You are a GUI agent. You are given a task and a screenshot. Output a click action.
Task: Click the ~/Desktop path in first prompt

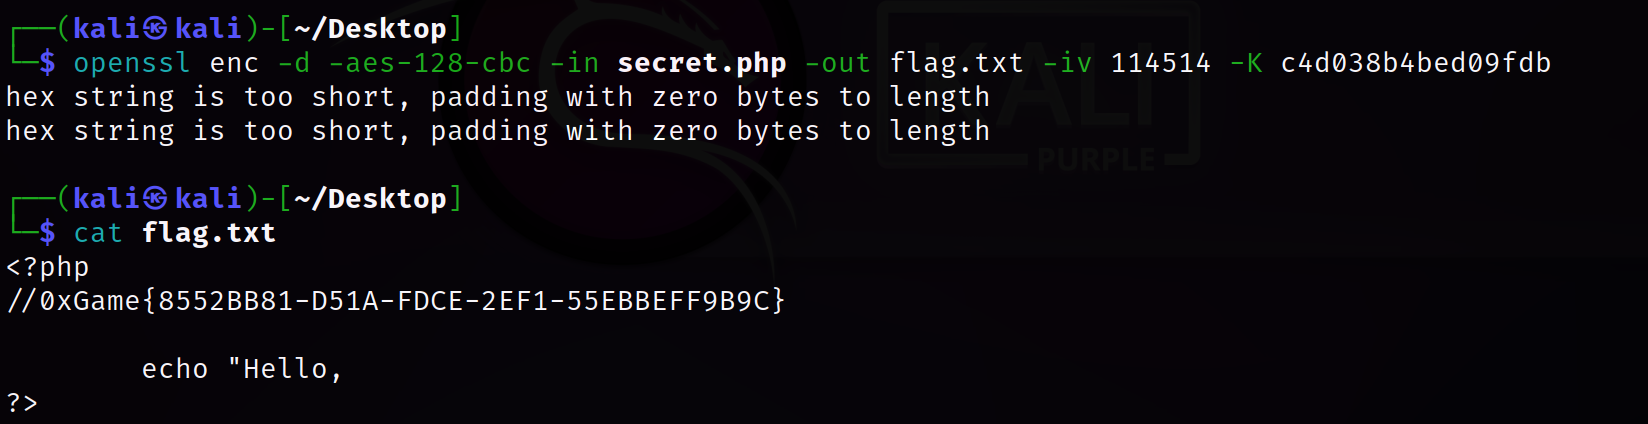[371, 29]
